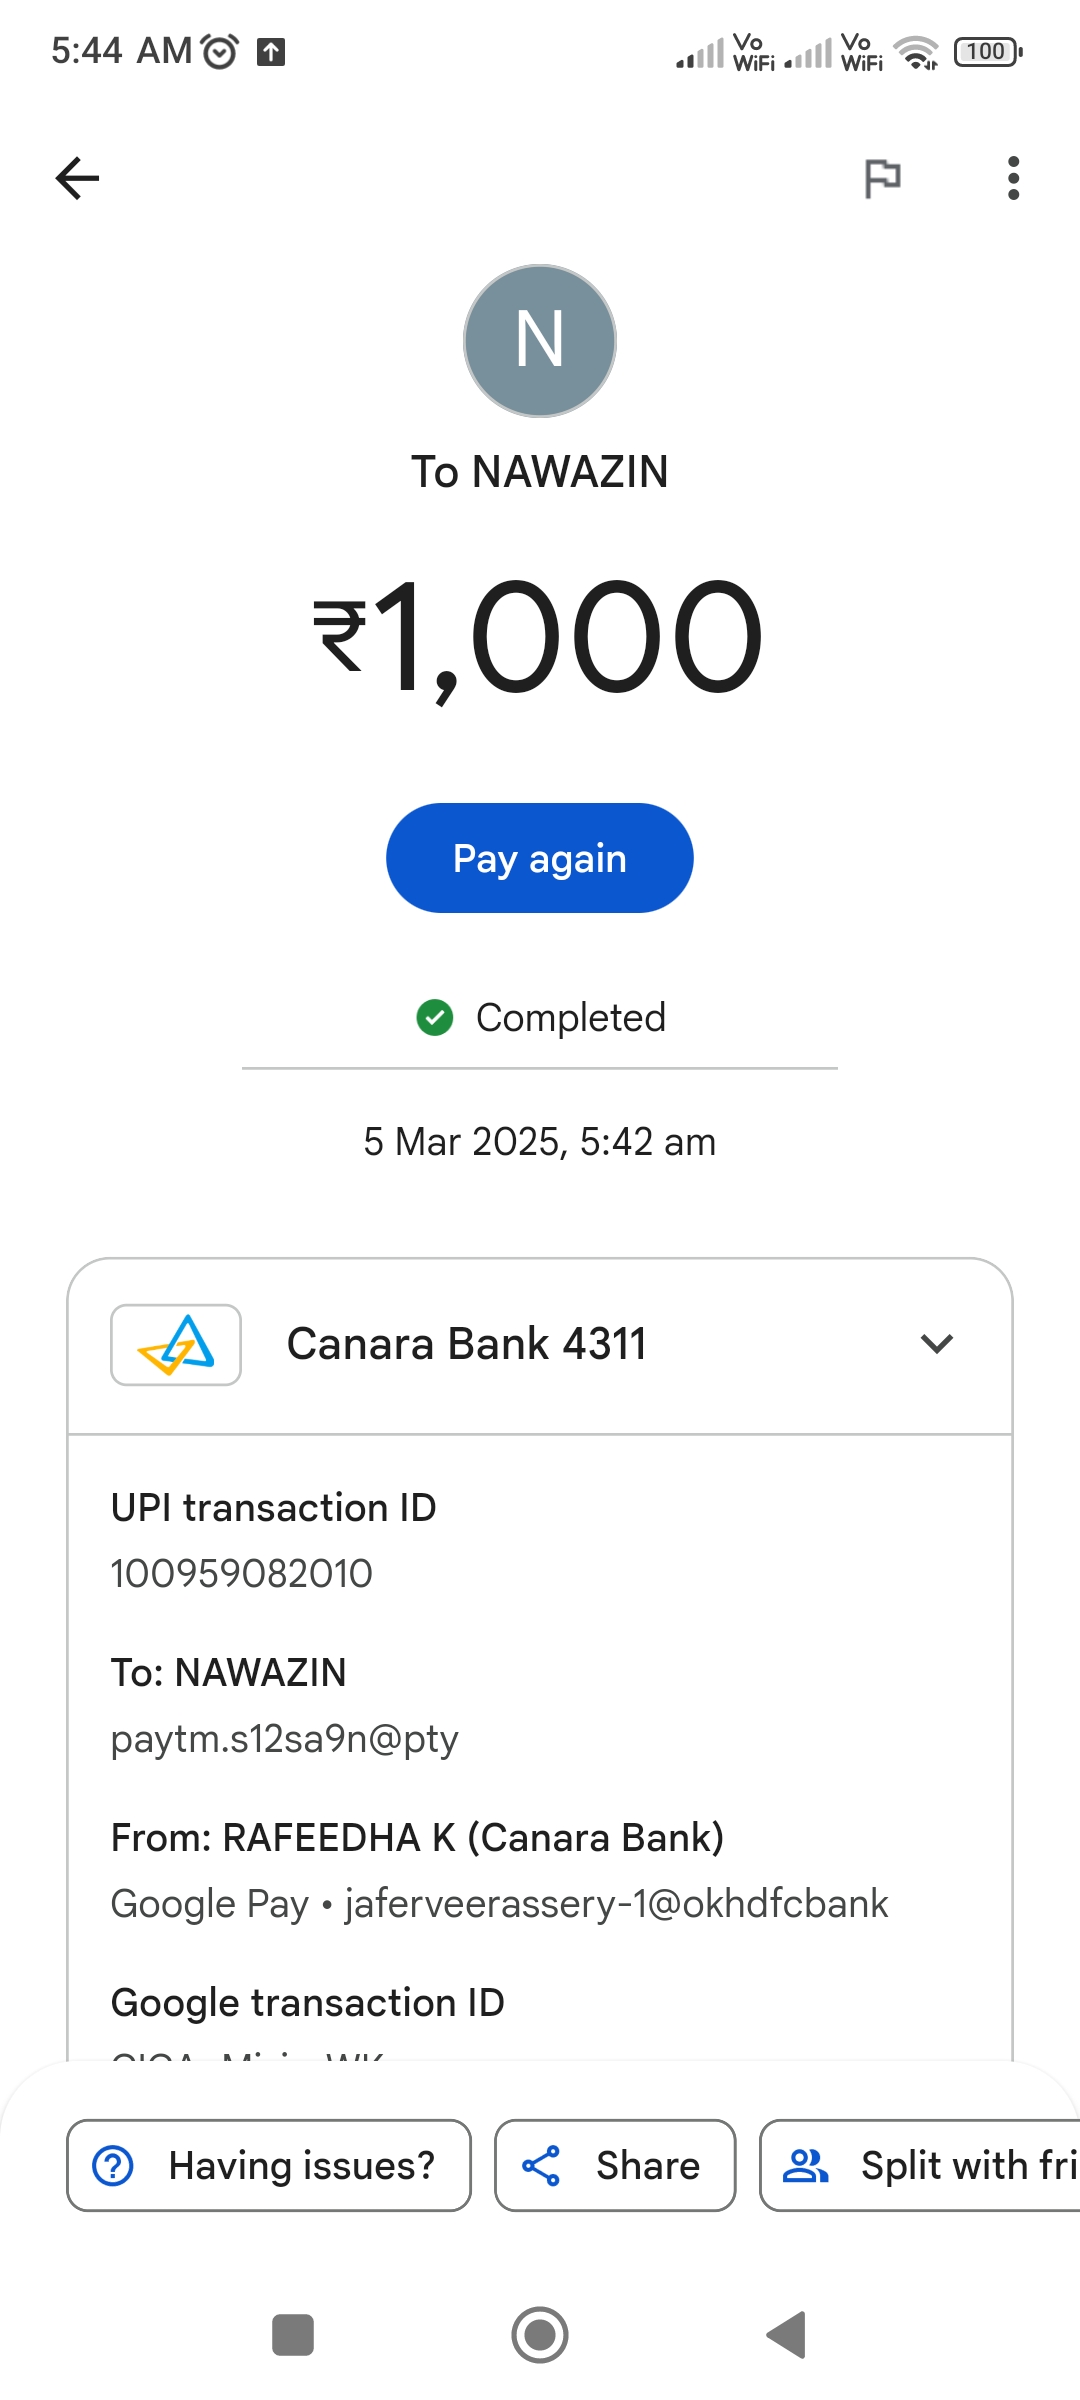
Task: Tap the report flag icon
Action: (x=882, y=179)
